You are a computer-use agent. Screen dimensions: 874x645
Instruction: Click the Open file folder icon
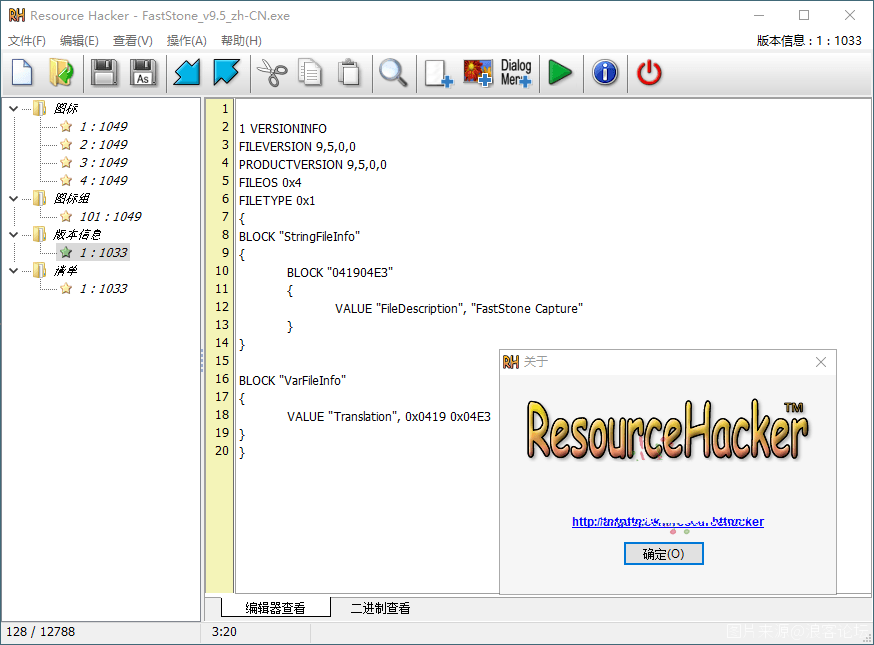61,73
